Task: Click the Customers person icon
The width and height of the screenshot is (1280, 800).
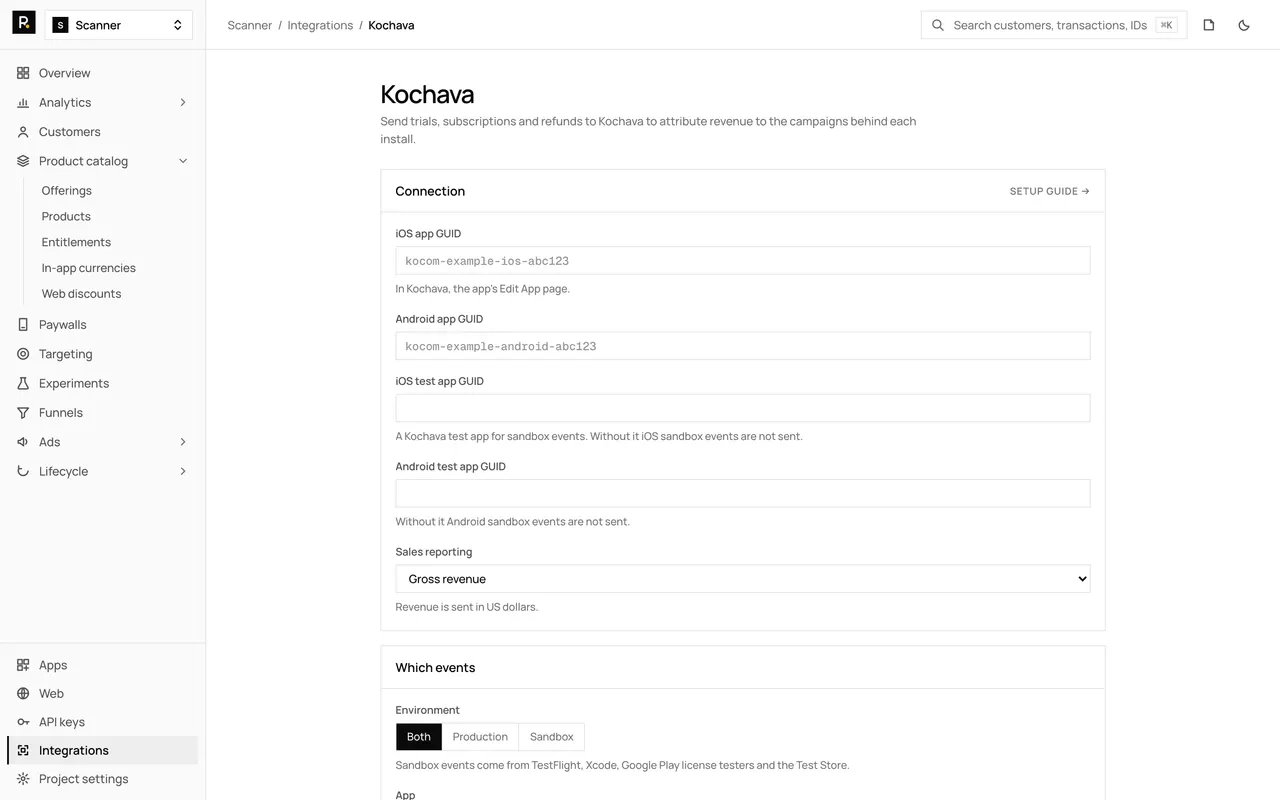Action: point(23,132)
